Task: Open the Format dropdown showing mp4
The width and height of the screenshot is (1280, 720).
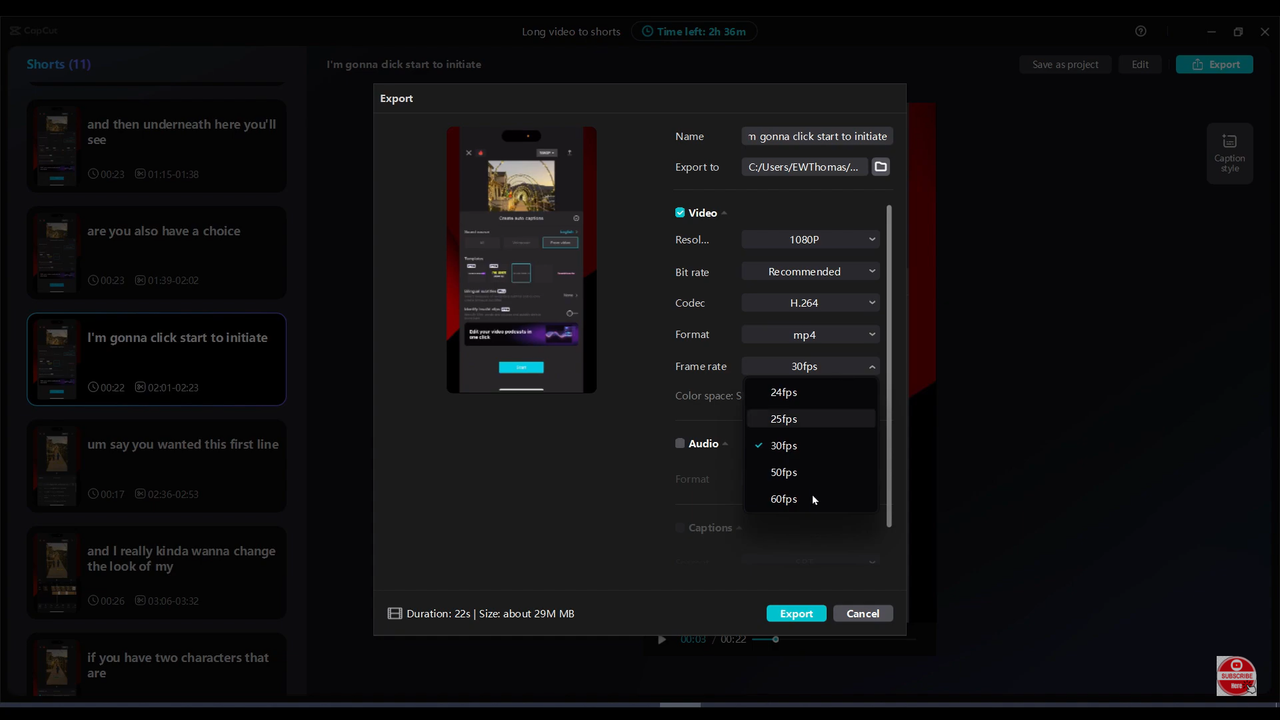Action: 806,334
